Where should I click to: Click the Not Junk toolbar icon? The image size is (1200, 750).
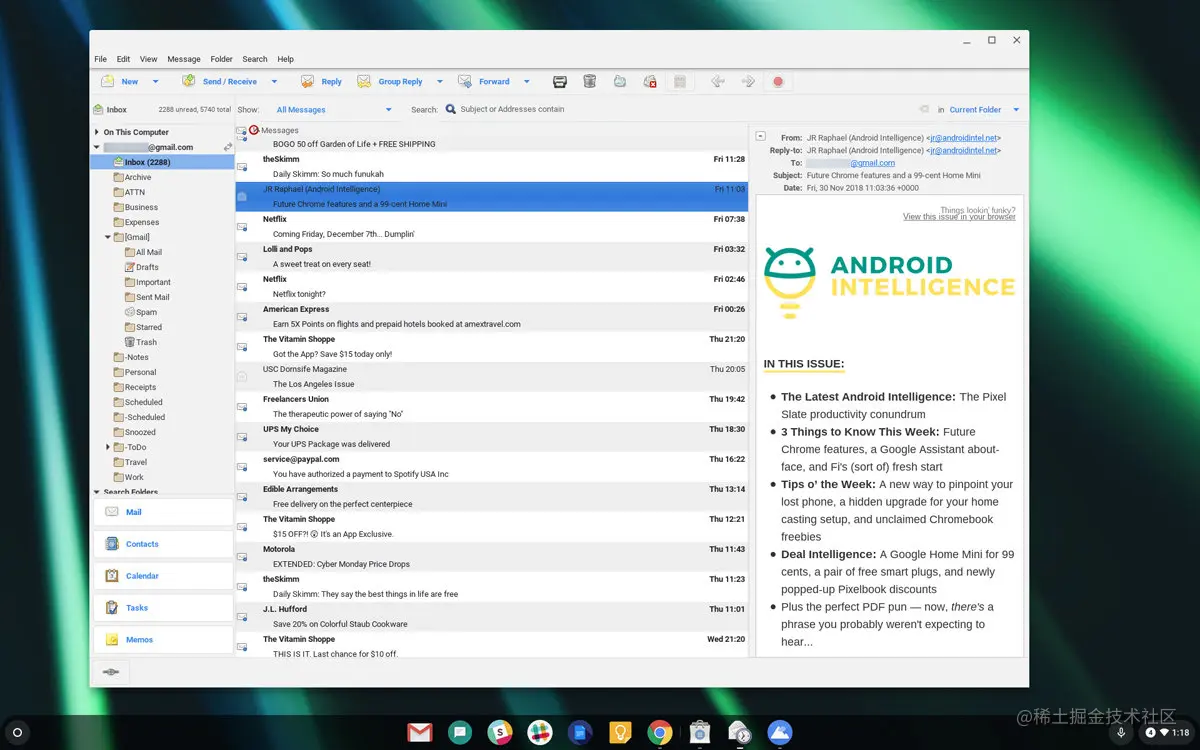coord(650,82)
